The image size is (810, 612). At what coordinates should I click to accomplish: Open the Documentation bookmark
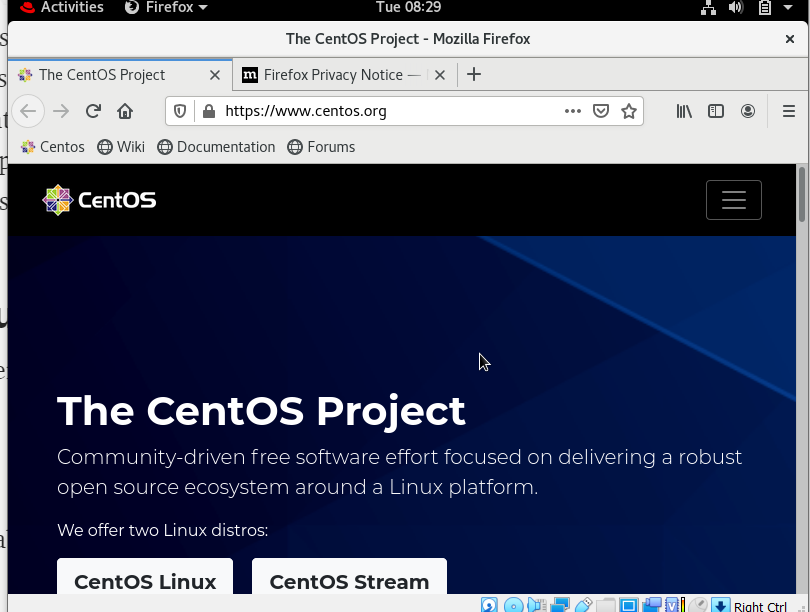tap(216, 147)
